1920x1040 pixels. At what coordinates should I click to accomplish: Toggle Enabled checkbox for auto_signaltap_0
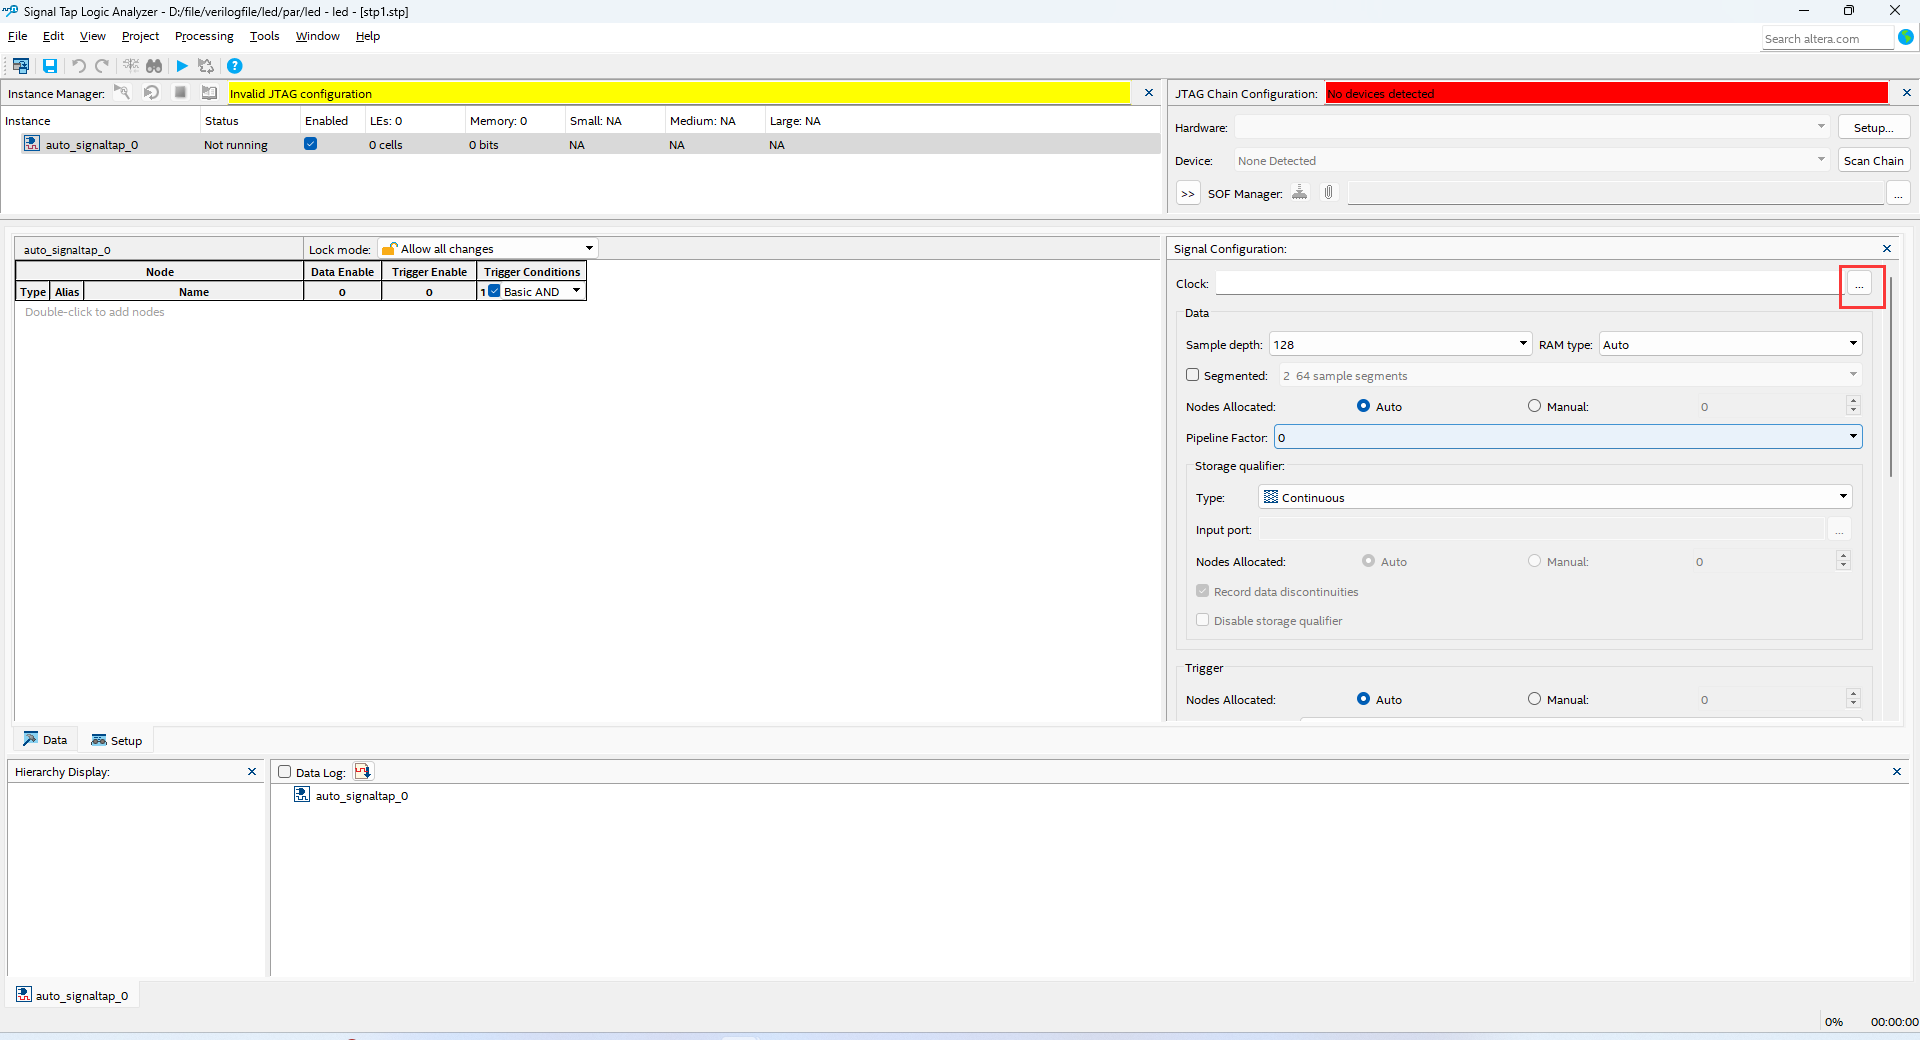(311, 144)
